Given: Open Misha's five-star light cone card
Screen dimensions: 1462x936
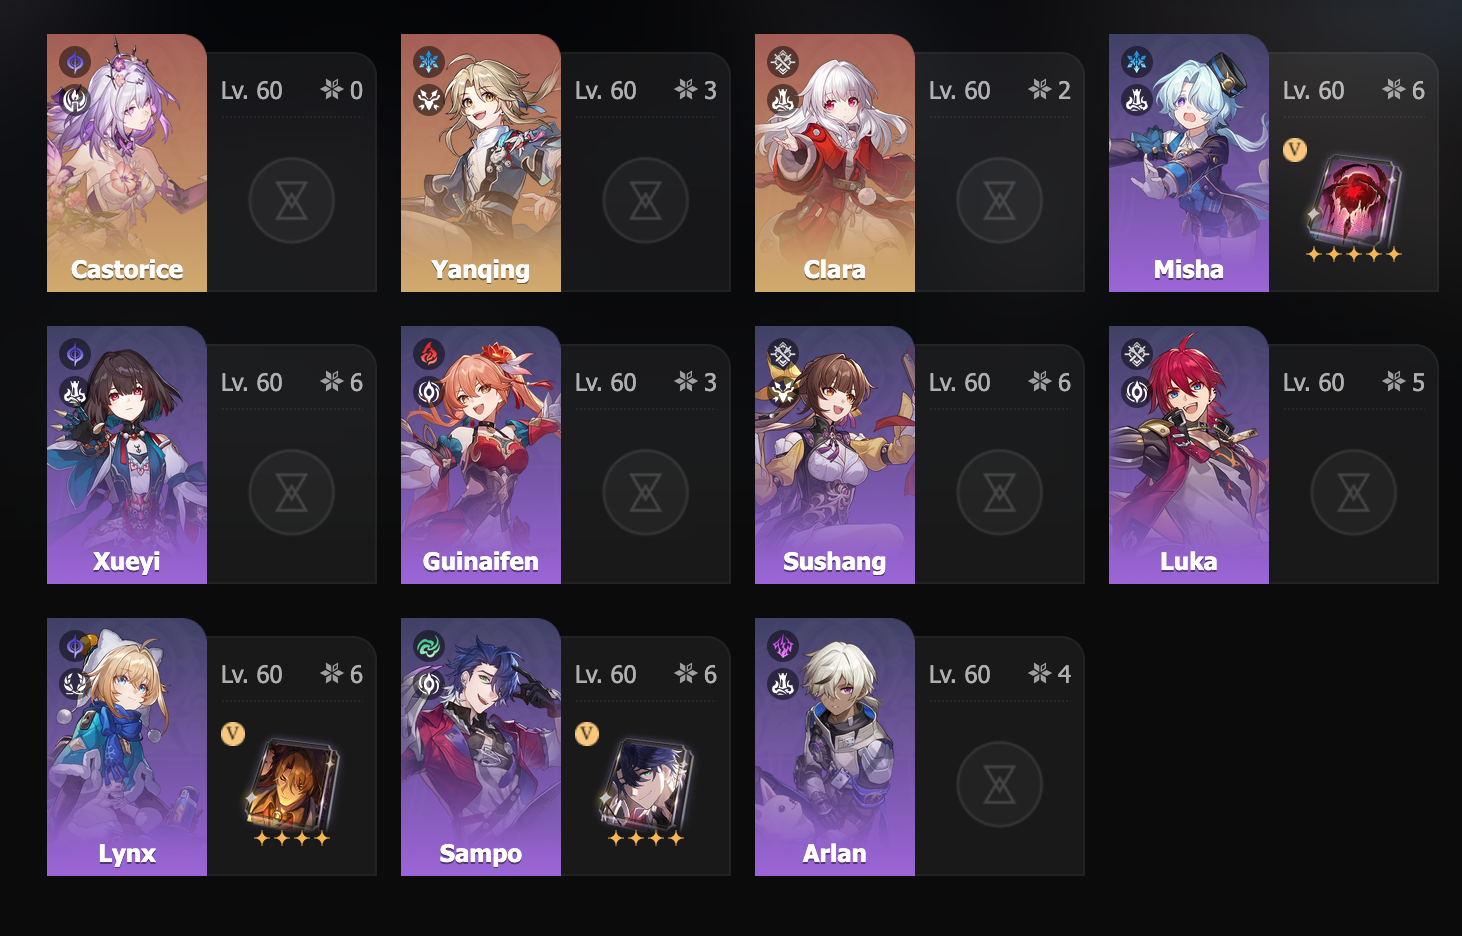Looking at the screenshot, I should point(1354,207).
